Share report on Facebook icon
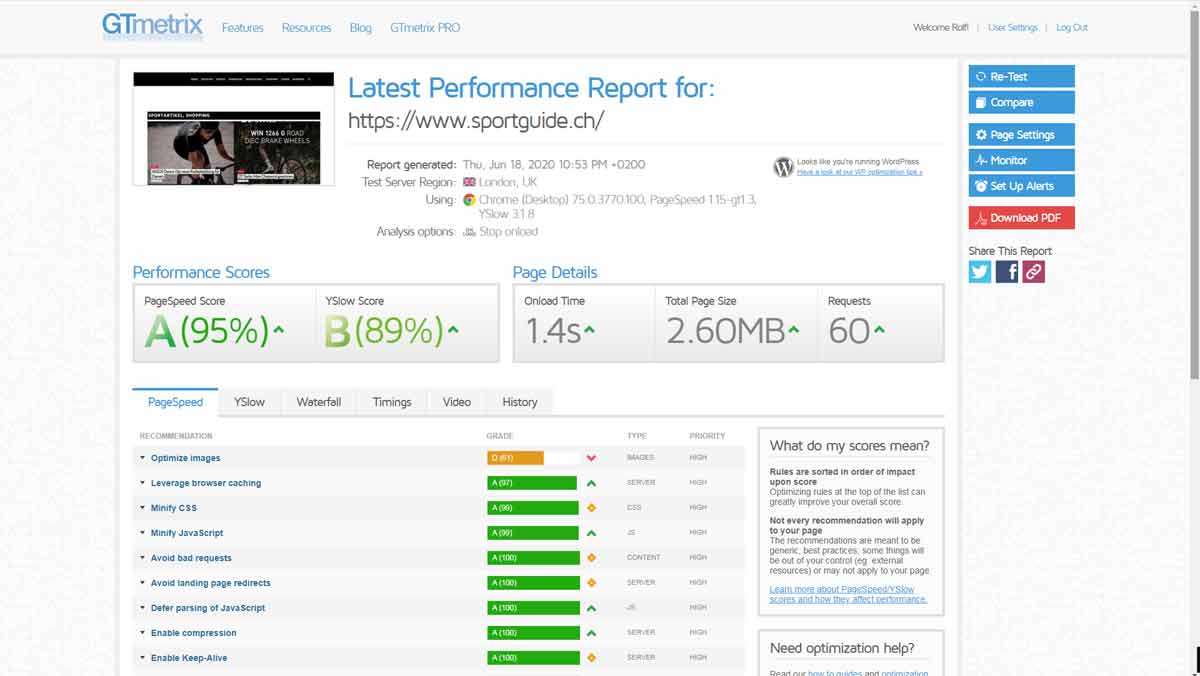Screen dimensions: 1200x676 point(1007,271)
